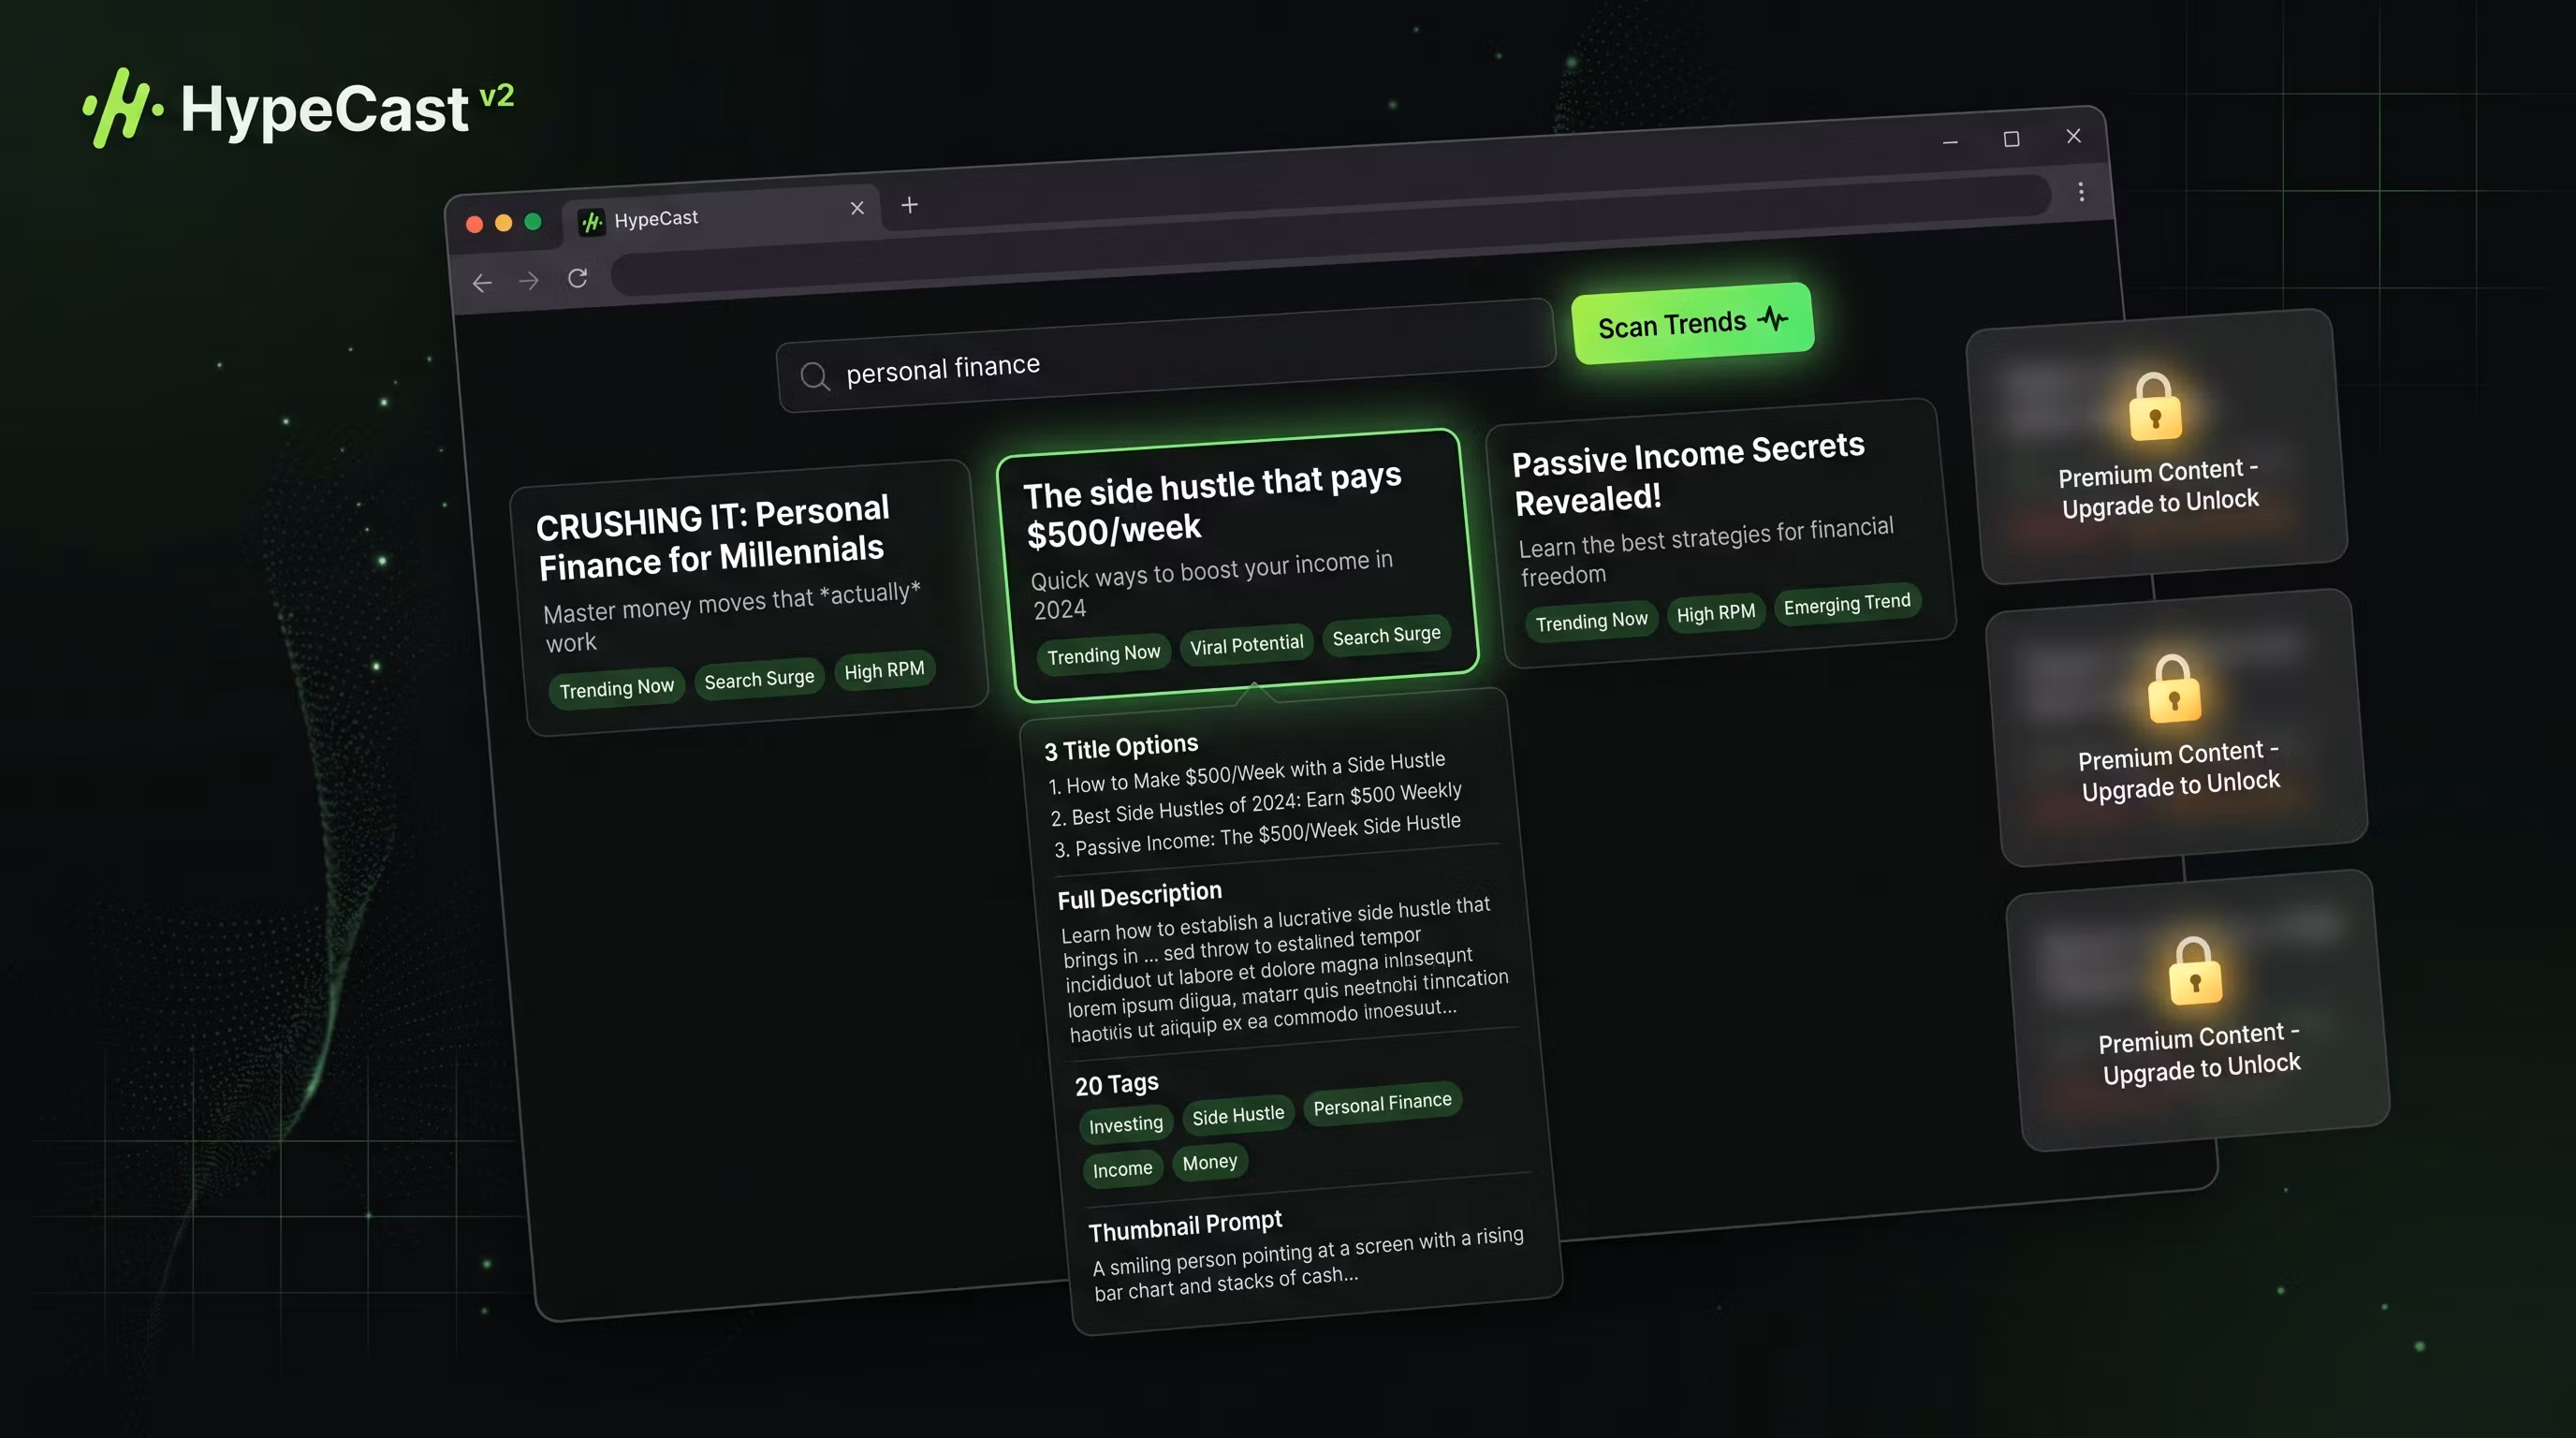The width and height of the screenshot is (2576, 1438).
Task: Click the browser address bar
Action: click(x=1330, y=236)
